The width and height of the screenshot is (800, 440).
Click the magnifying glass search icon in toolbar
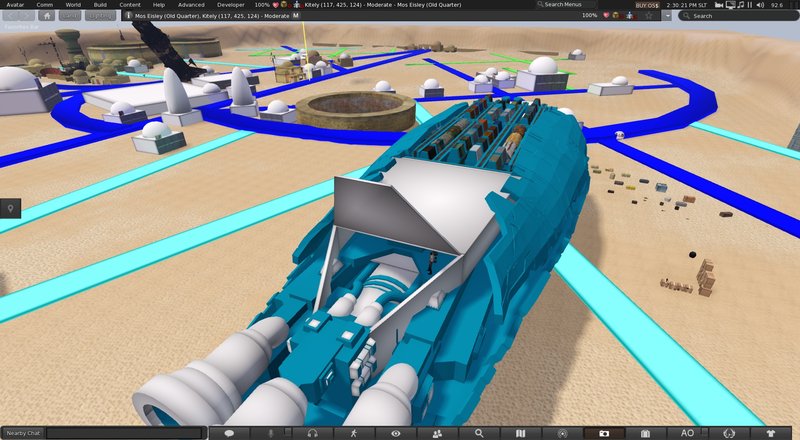[x=479, y=433]
